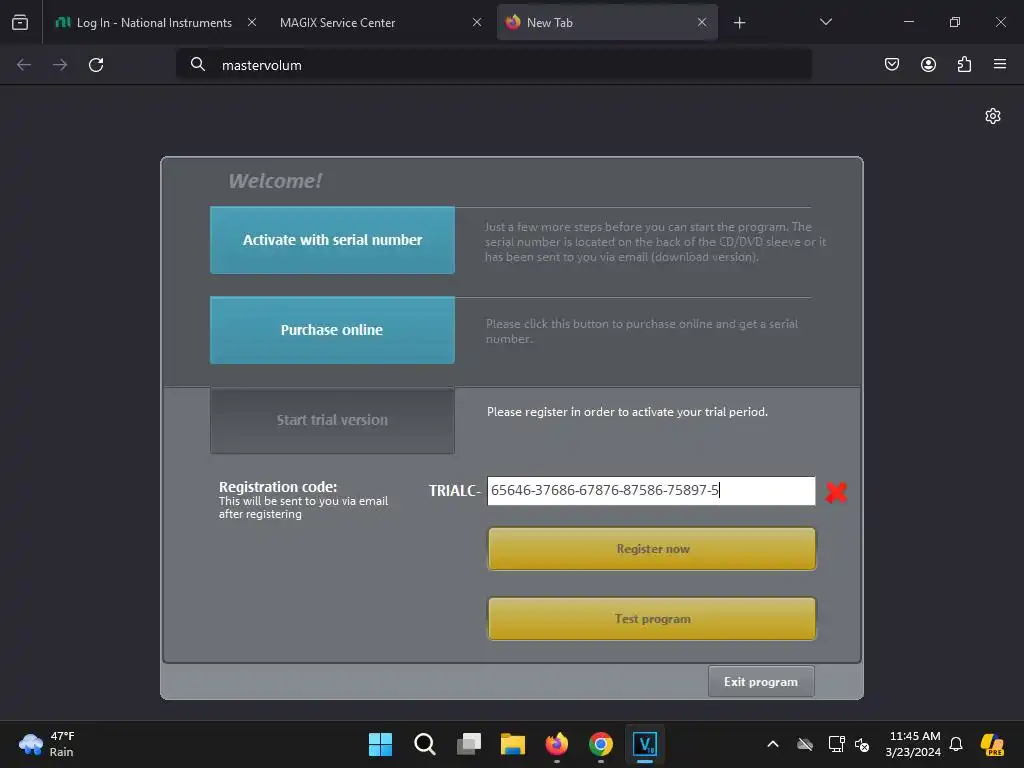
Task: Reload the current page
Action: pyautogui.click(x=96, y=65)
